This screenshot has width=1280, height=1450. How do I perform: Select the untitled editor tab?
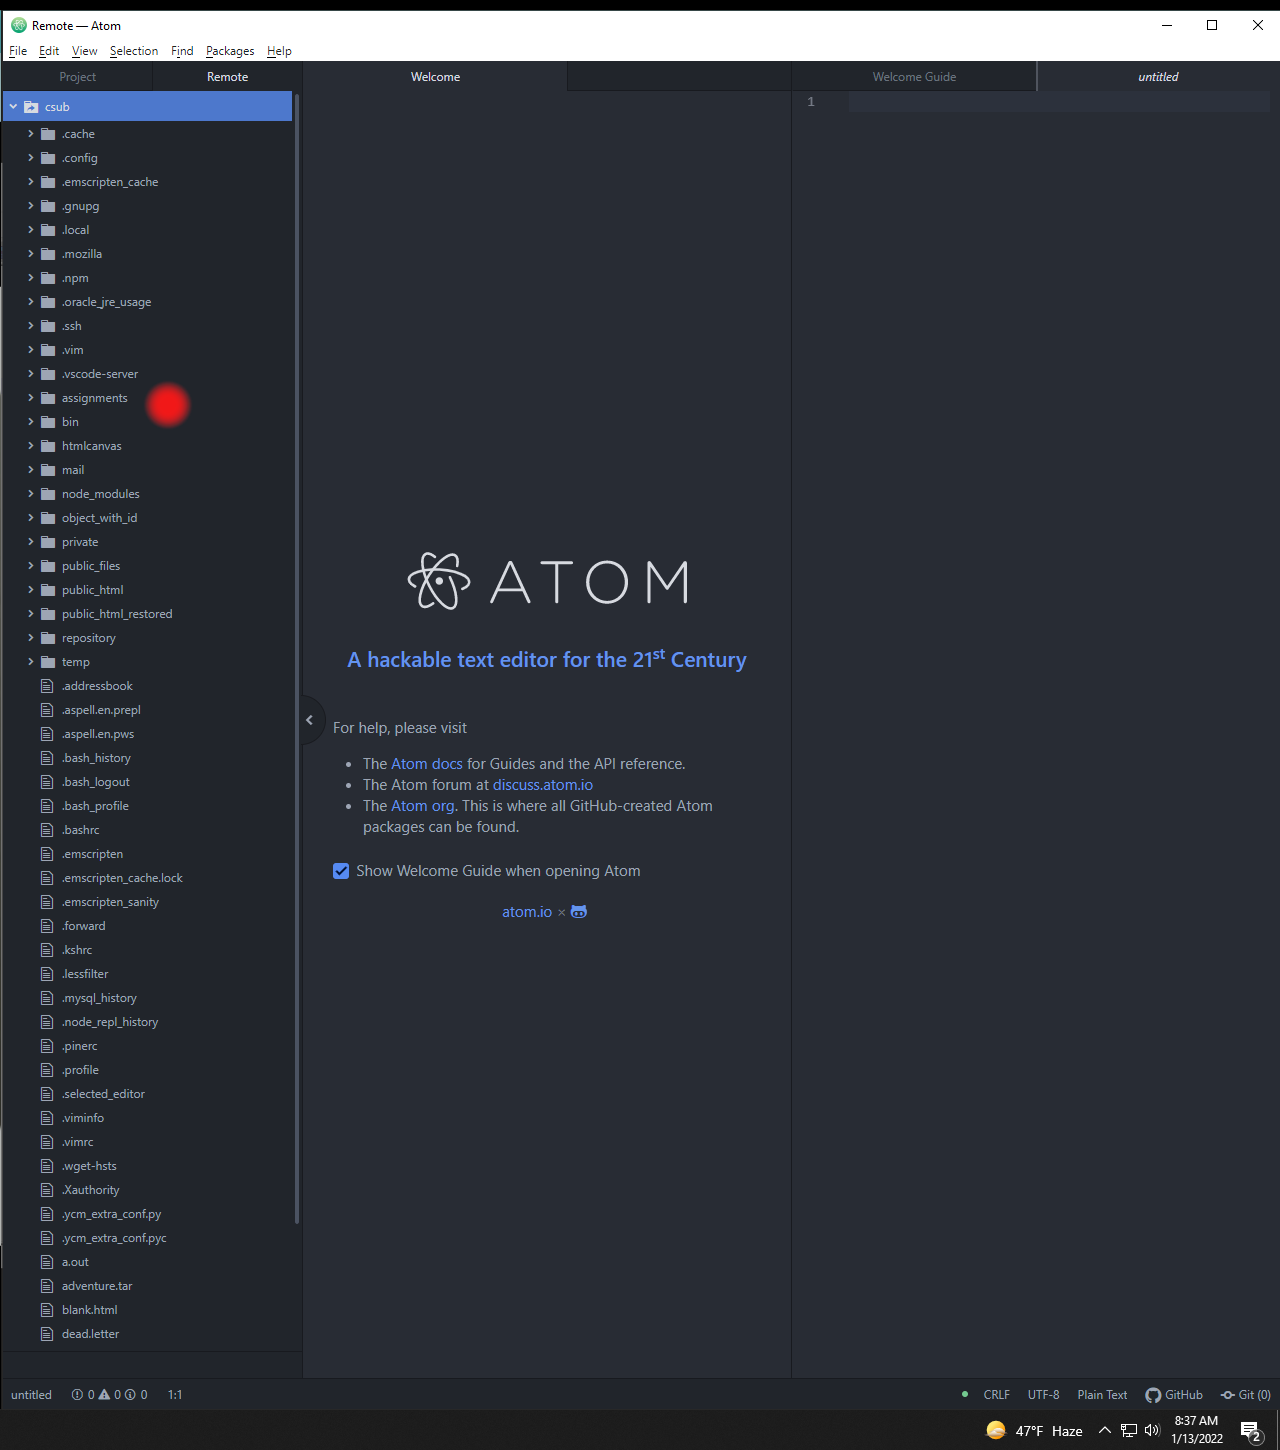coord(1158,77)
